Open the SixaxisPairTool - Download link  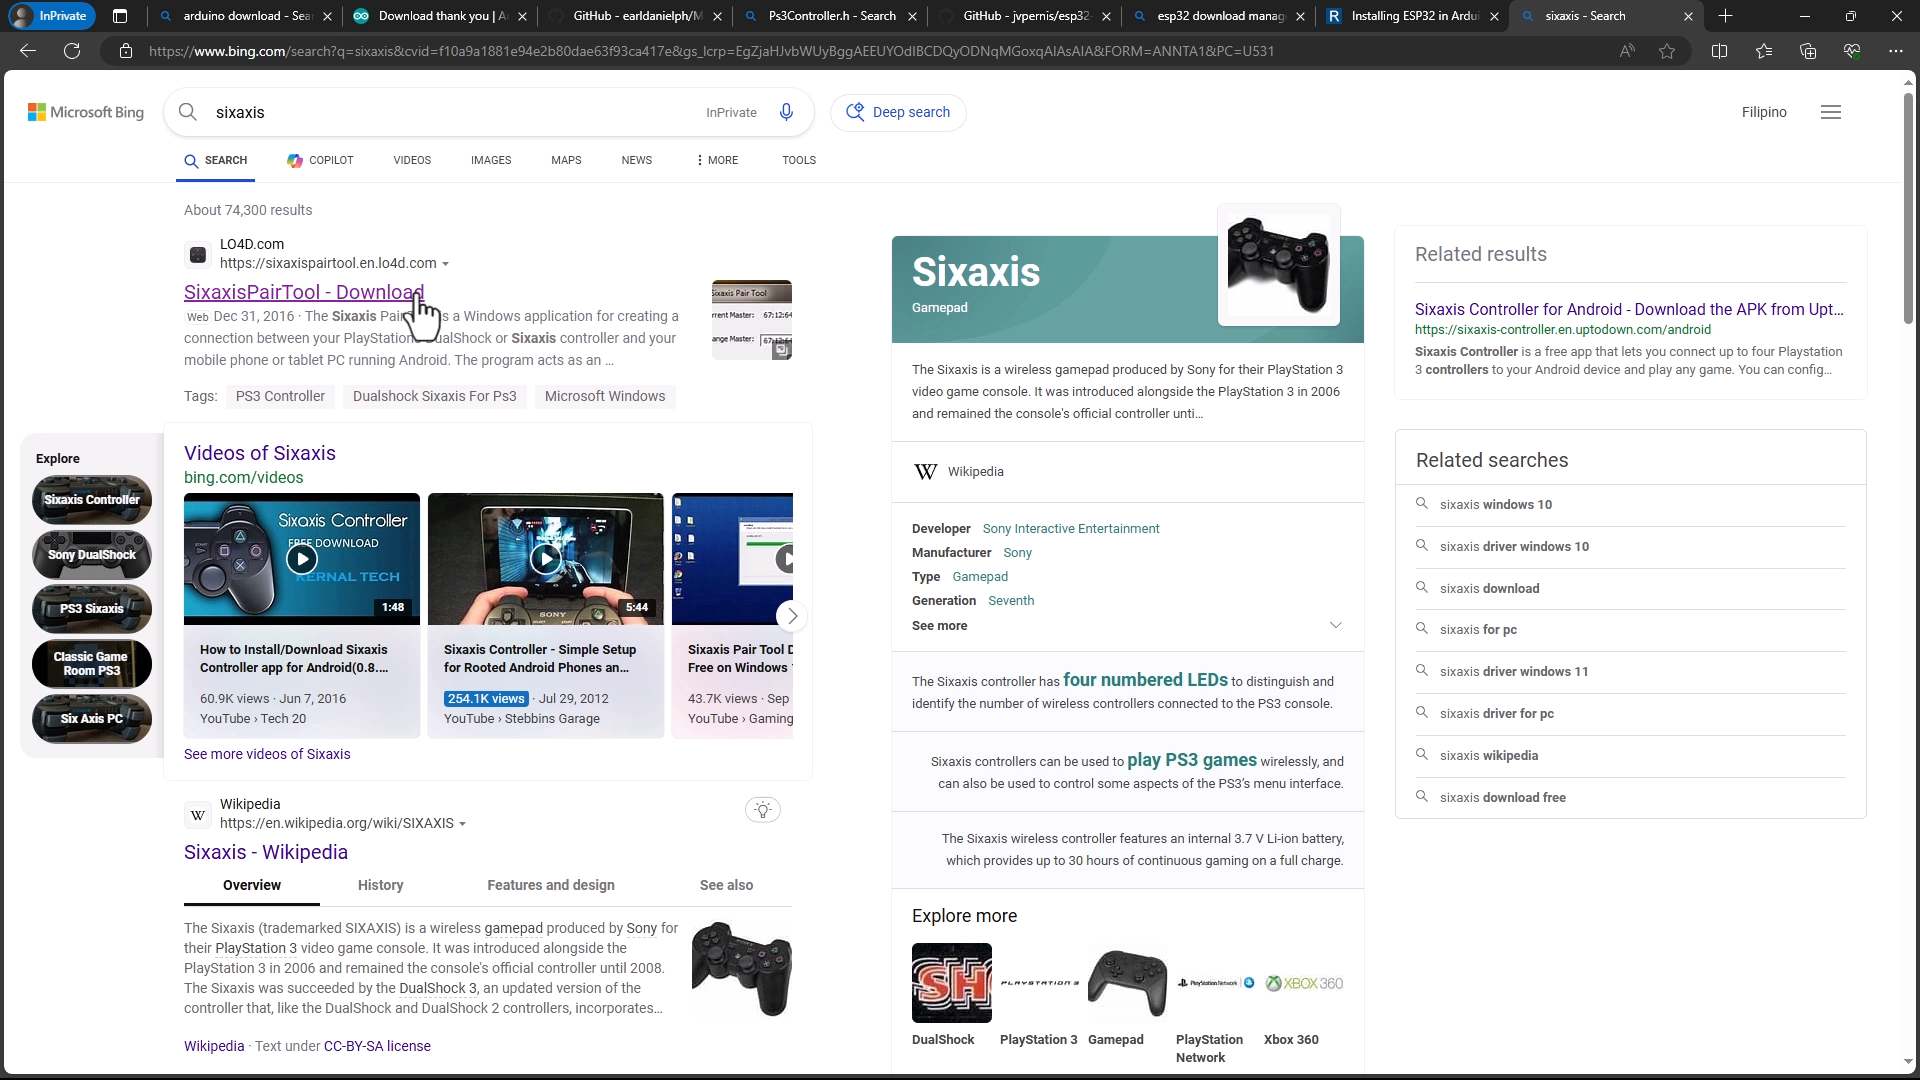click(x=304, y=292)
